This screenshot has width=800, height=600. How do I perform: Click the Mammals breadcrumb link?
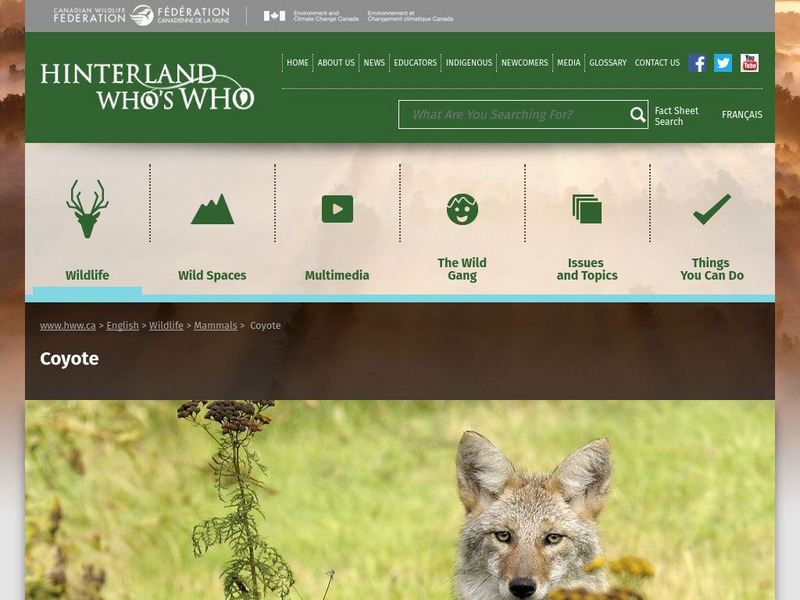(x=215, y=326)
